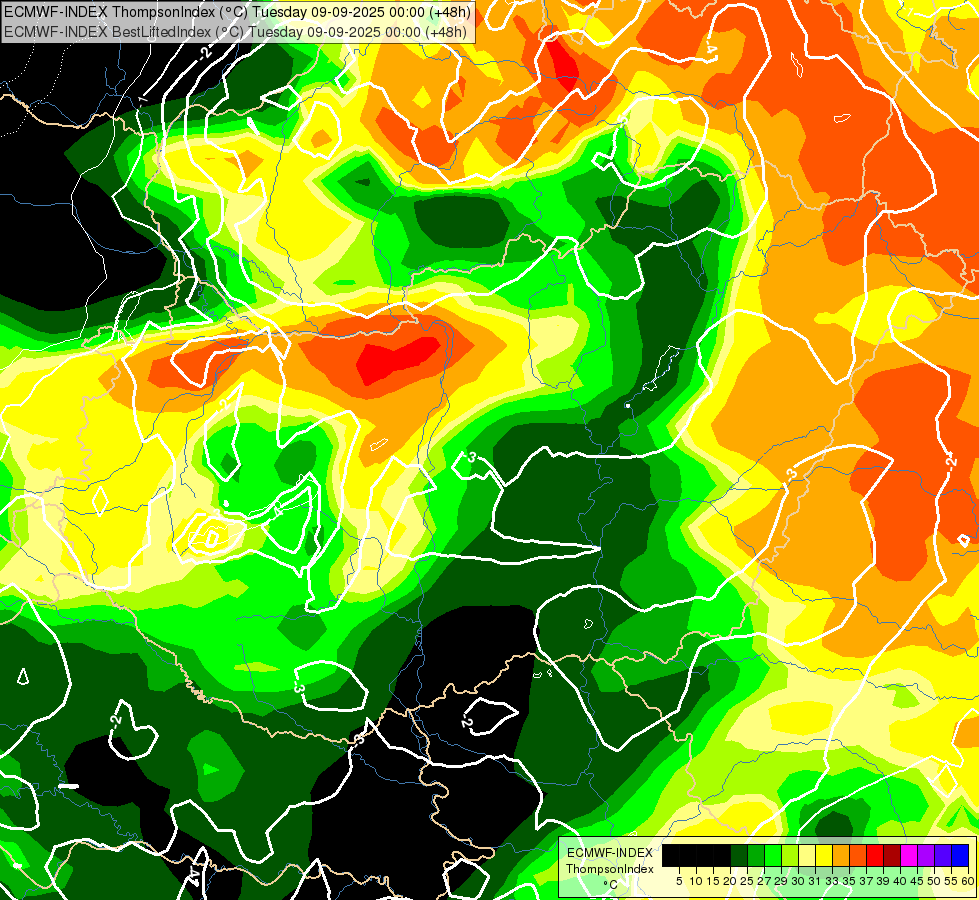Click the legend scale value '5'

click(x=679, y=881)
